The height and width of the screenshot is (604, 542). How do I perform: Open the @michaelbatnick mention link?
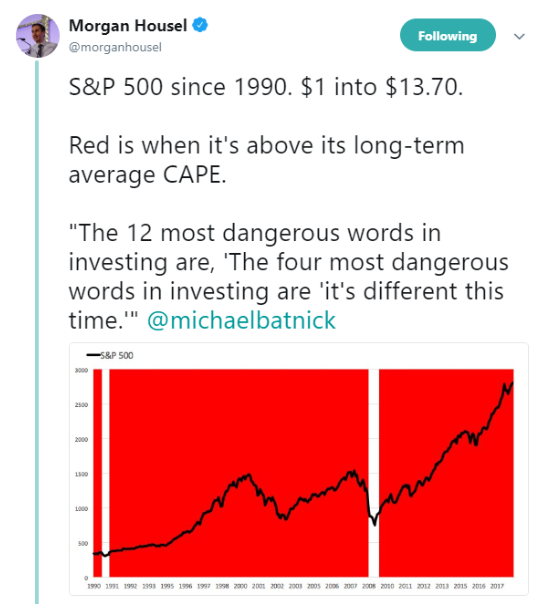(x=242, y=320)
